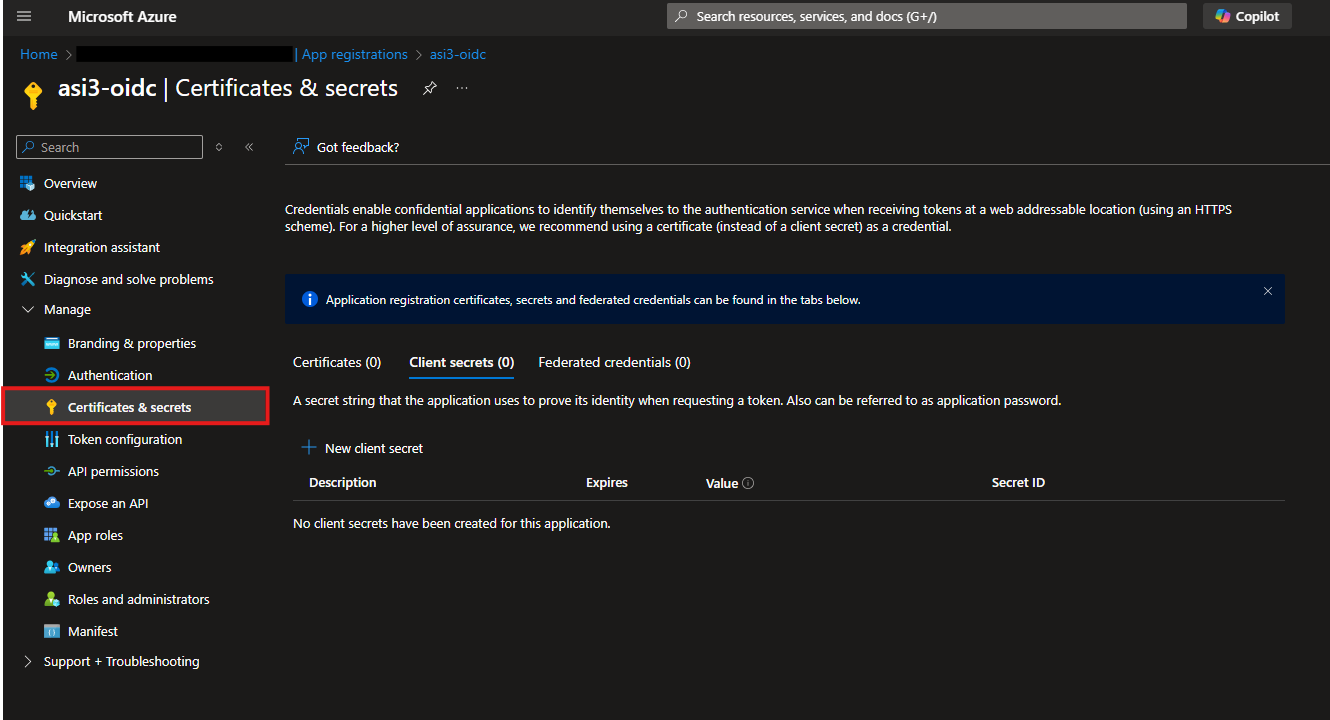This screenshot has width=1330, height=720.
Task: Click the magnifier icon in global search
Action: [682, 16]
